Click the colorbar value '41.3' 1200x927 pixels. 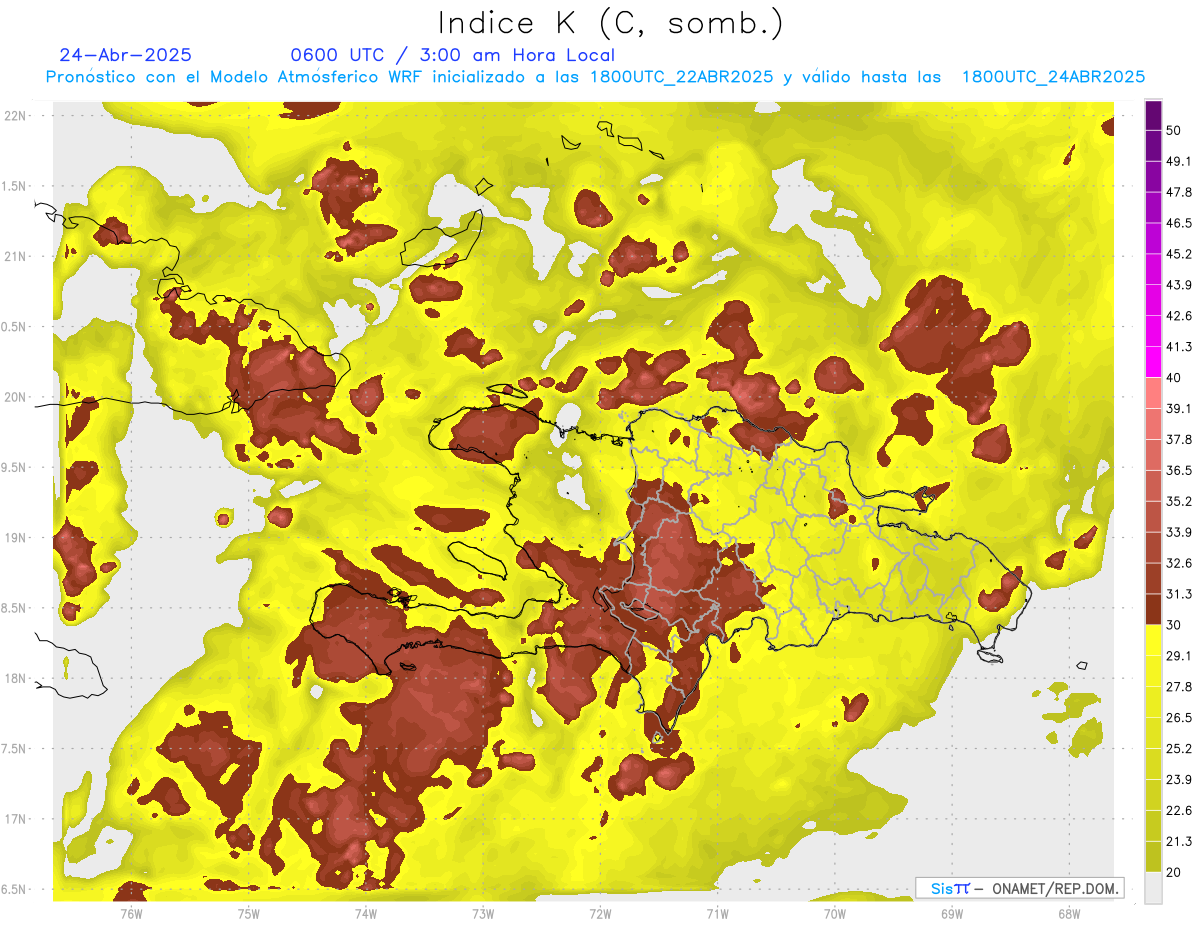pos(1178,347)
